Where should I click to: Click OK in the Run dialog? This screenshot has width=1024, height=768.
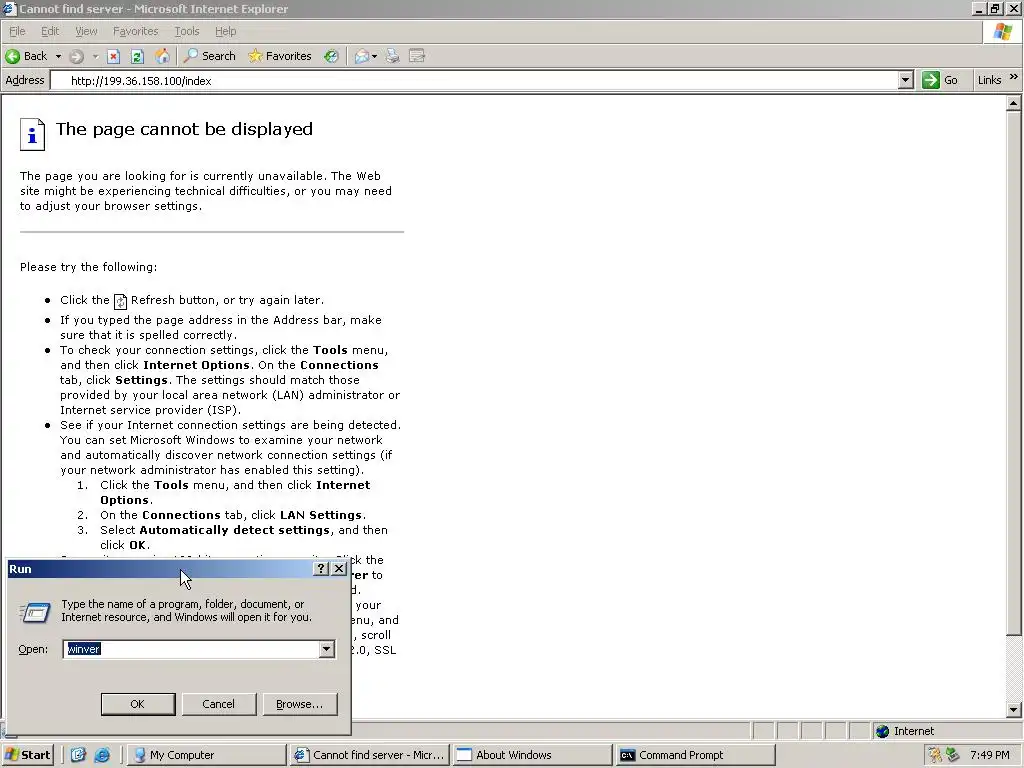[138, 704]
